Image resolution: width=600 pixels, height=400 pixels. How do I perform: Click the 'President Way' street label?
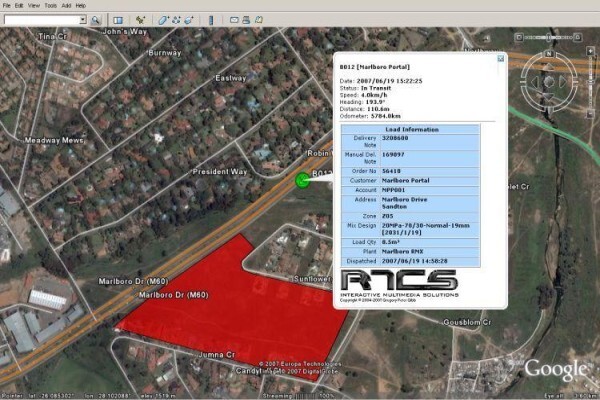pyautogui.click(x=220, y=171)
